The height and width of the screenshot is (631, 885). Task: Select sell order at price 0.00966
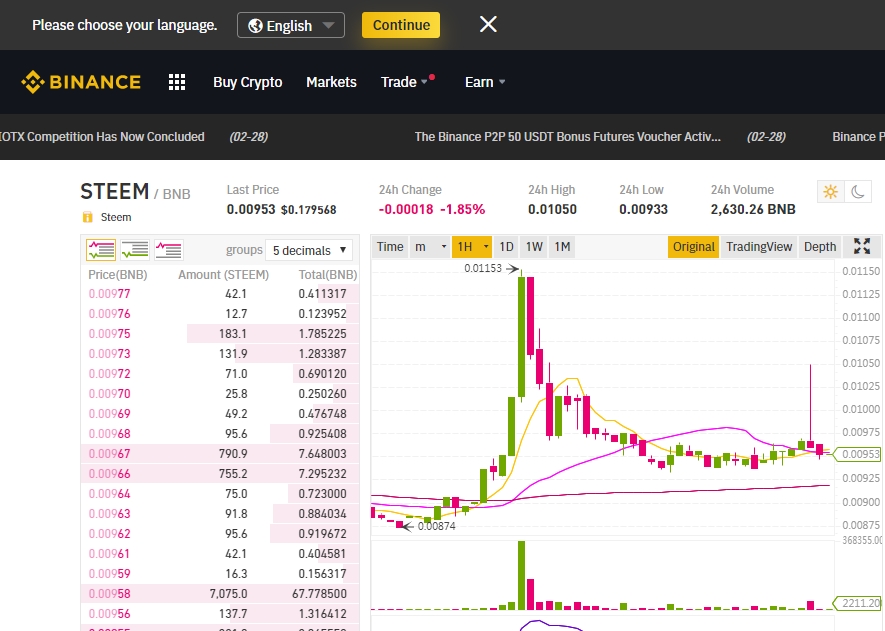[220, 474]
